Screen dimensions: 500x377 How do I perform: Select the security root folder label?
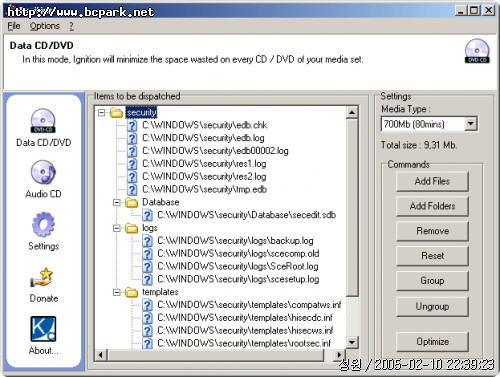pos(141,113)
